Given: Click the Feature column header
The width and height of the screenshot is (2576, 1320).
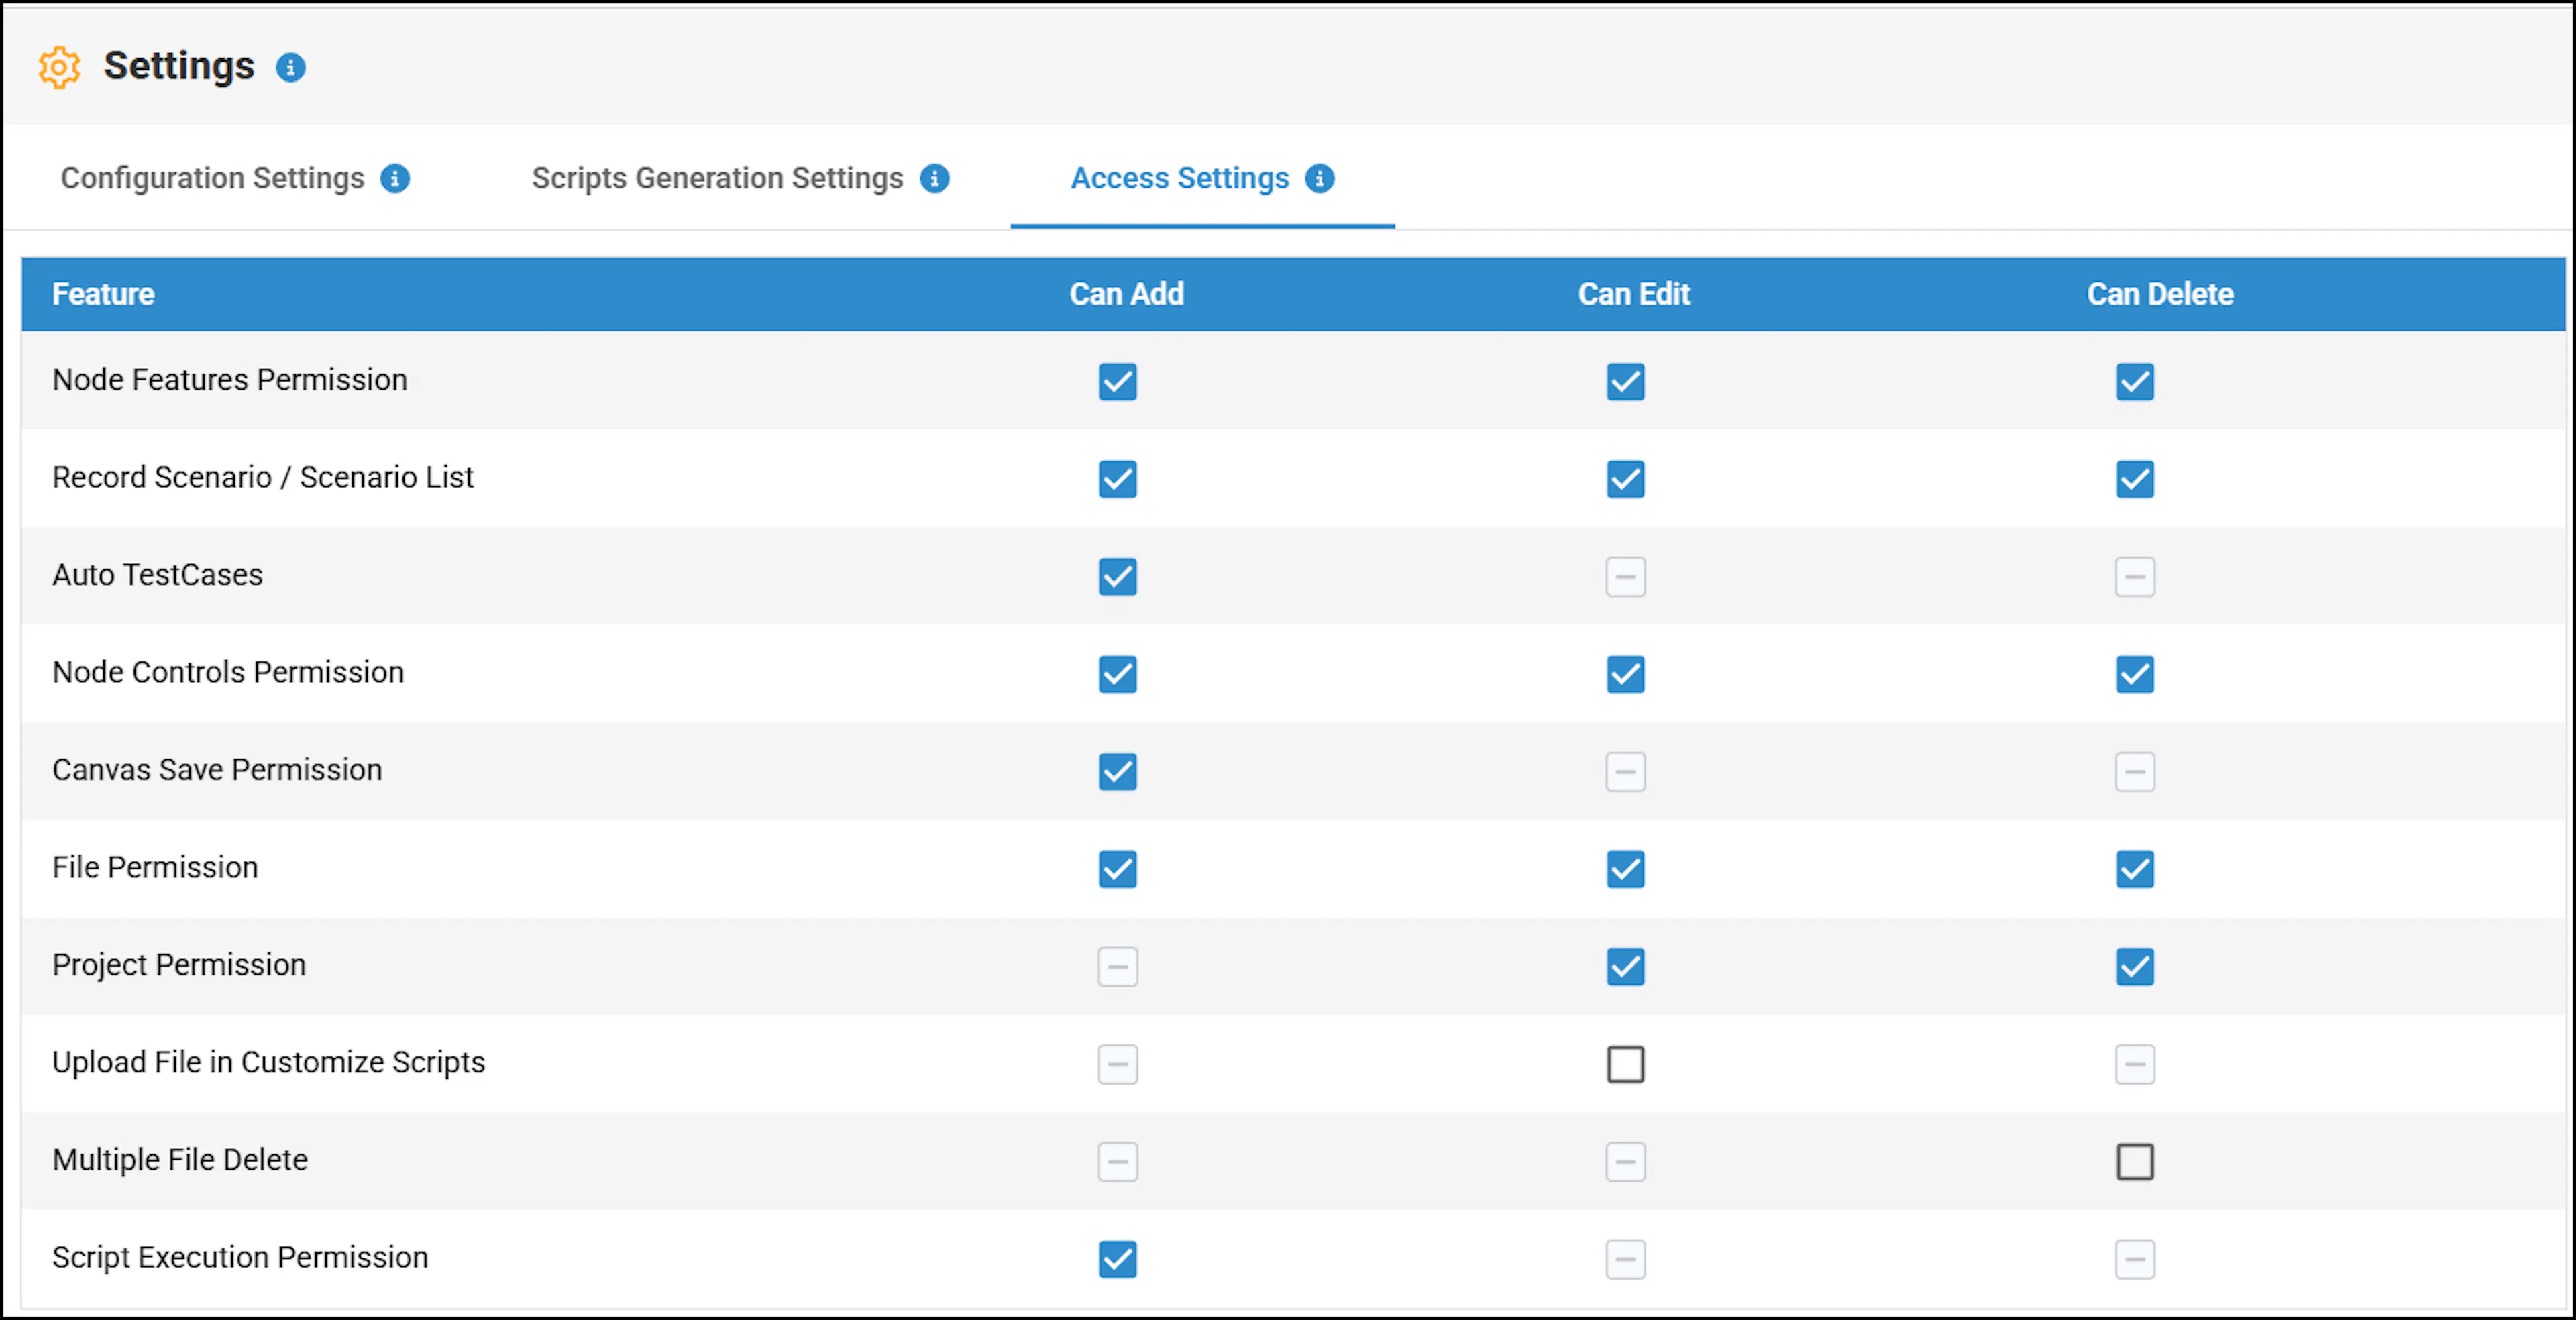Looking at the screenshot, I should [x=103, y=294].
